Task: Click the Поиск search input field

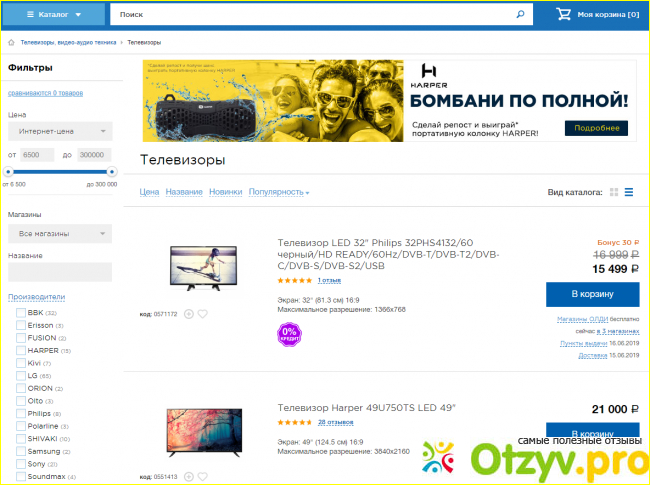Action: (310, 15)
